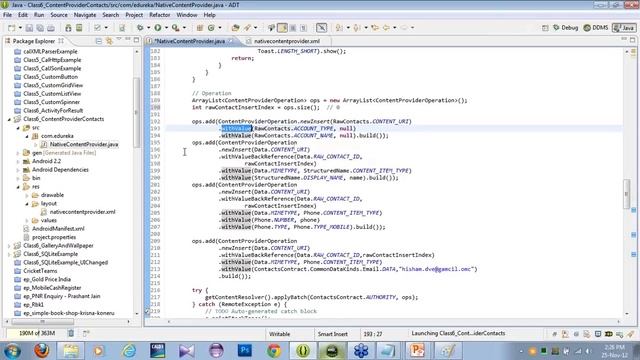Open the Window menu
This screenshot has height=360, width=640.
(187, 15)
